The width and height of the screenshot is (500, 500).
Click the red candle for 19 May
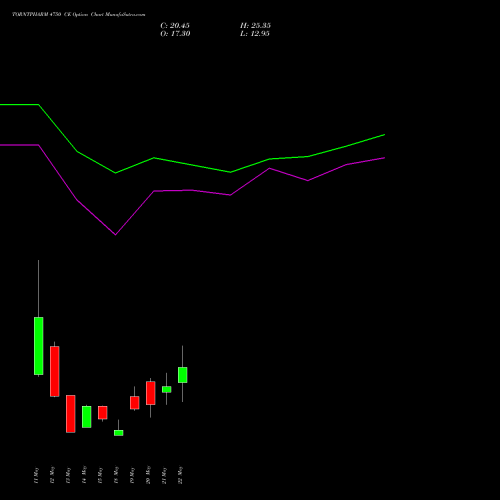pos(135,403)
